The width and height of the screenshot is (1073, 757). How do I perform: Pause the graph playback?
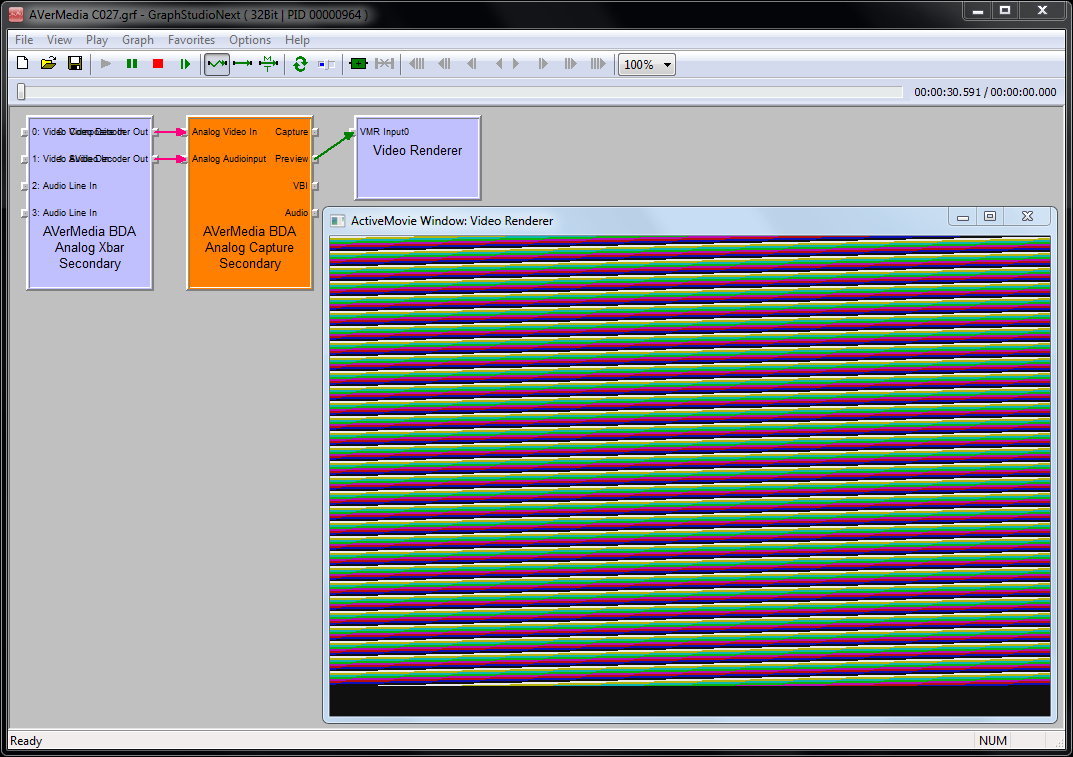click(132, 64)
